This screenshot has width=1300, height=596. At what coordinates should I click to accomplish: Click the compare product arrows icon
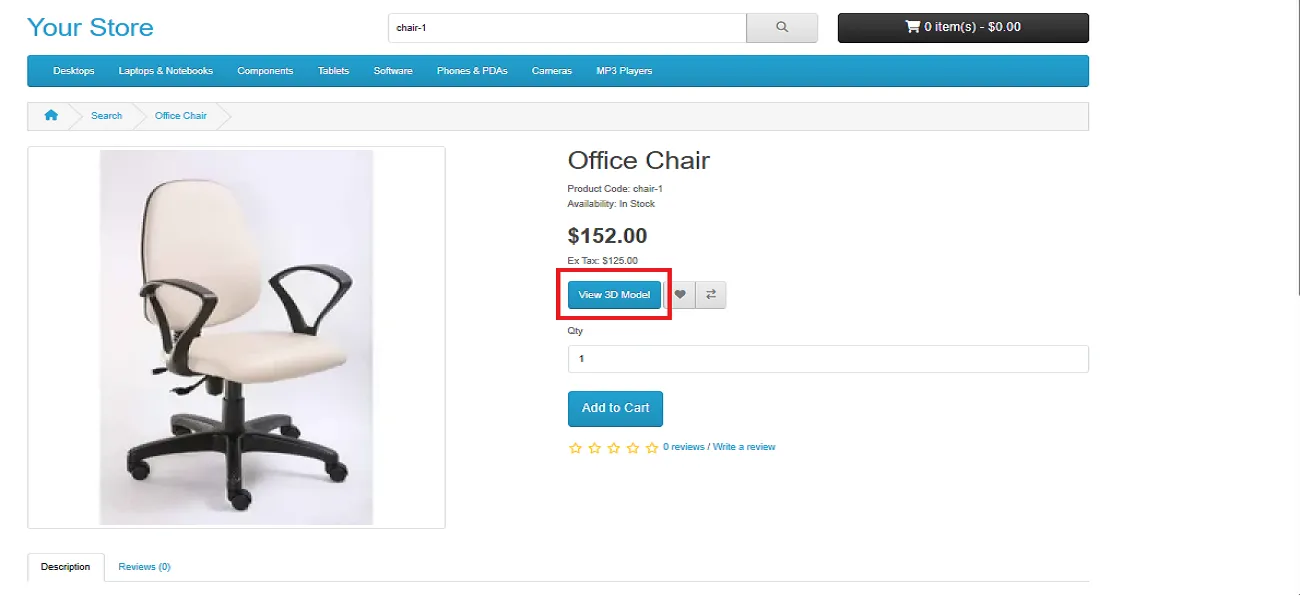[x=711, y=295]
